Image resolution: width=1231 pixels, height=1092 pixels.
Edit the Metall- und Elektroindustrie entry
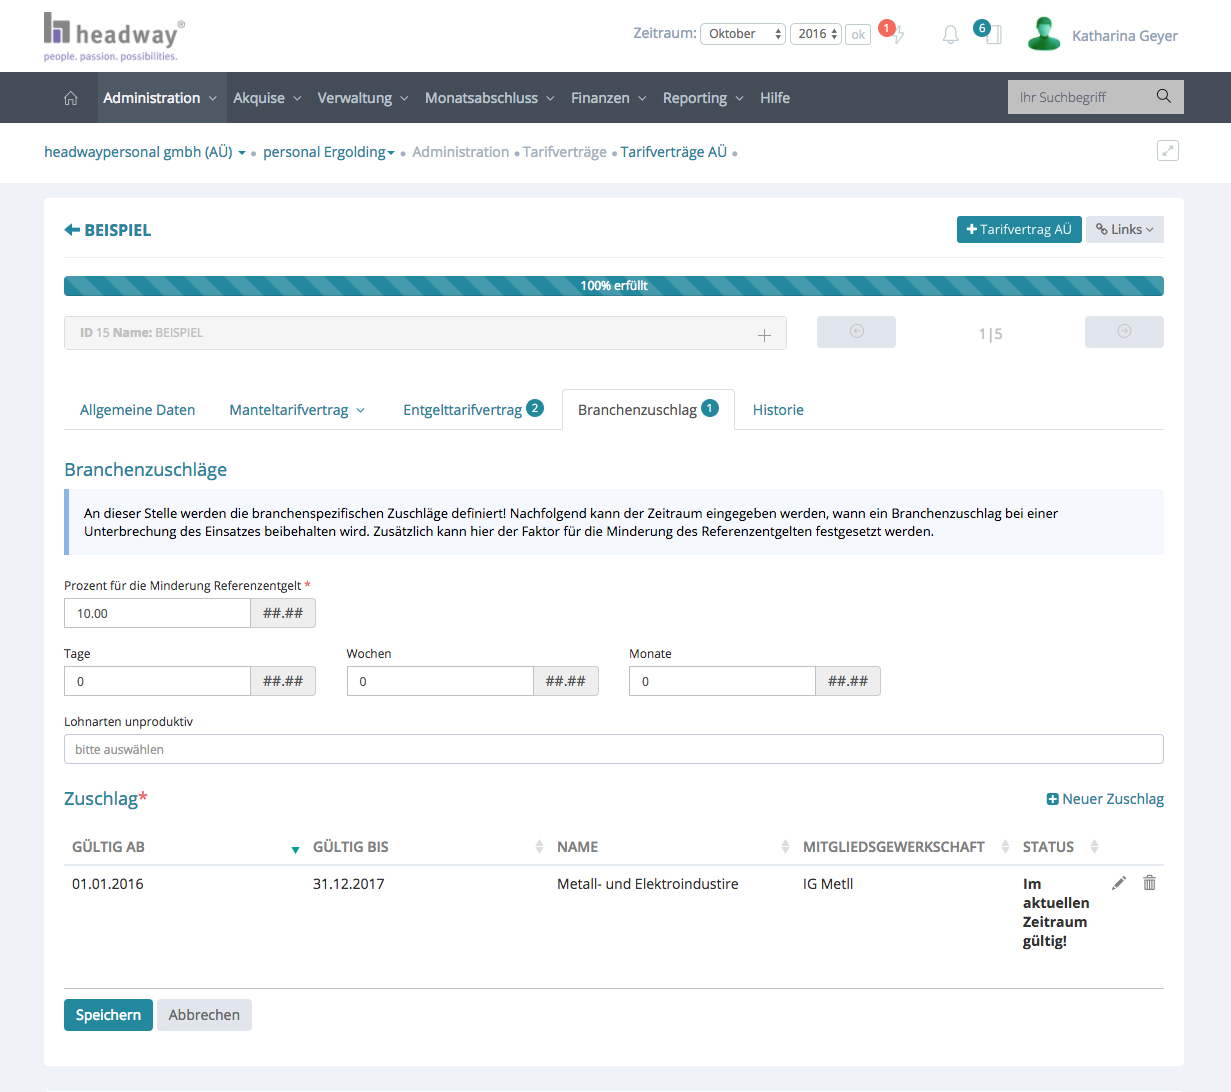click(1119, 883)
